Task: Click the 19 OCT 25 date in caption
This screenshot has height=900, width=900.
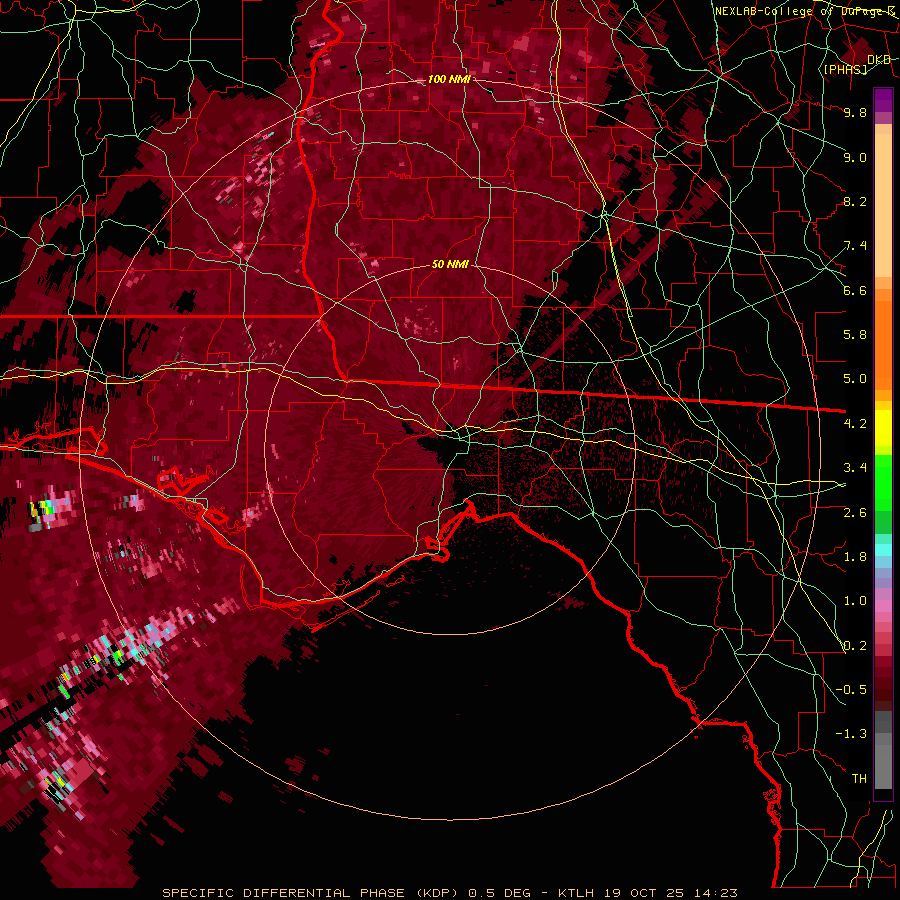Action: tap(642, 893)
